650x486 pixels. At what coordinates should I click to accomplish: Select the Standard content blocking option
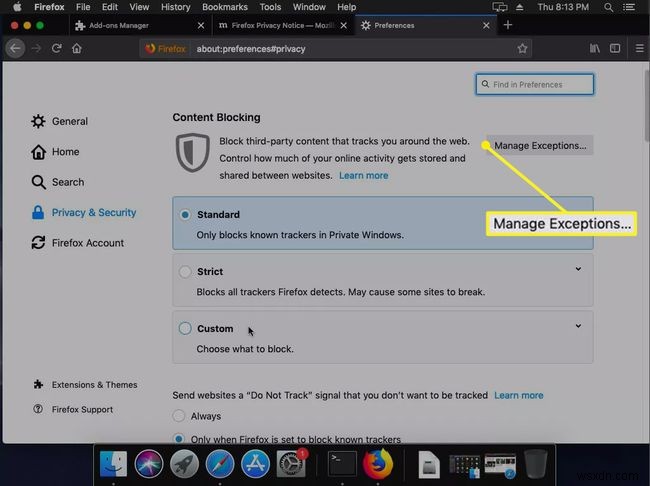(185, 214)
